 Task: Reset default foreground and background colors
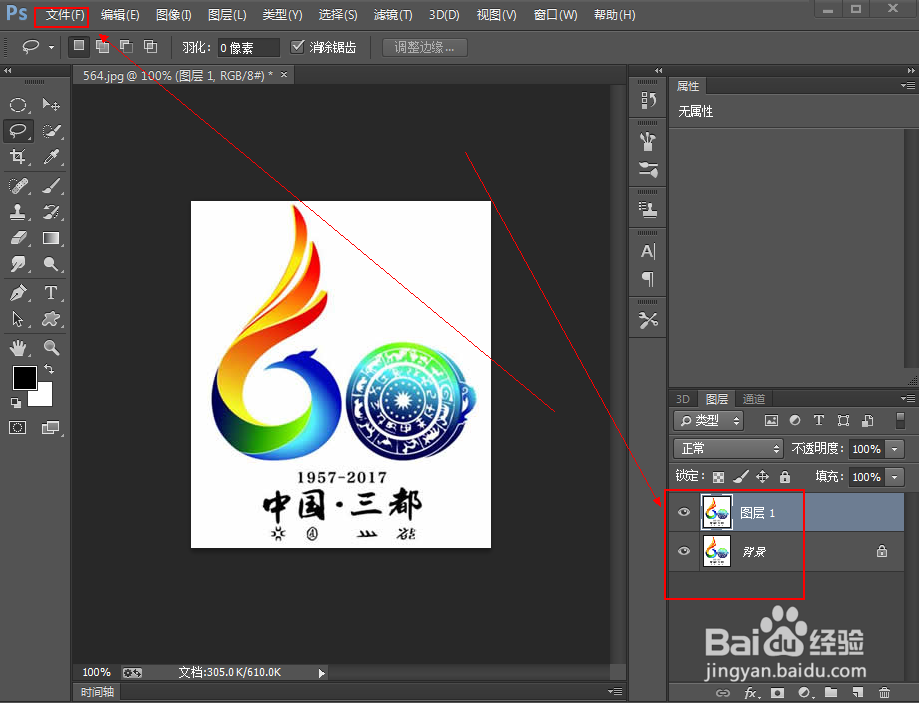point(16,403)
